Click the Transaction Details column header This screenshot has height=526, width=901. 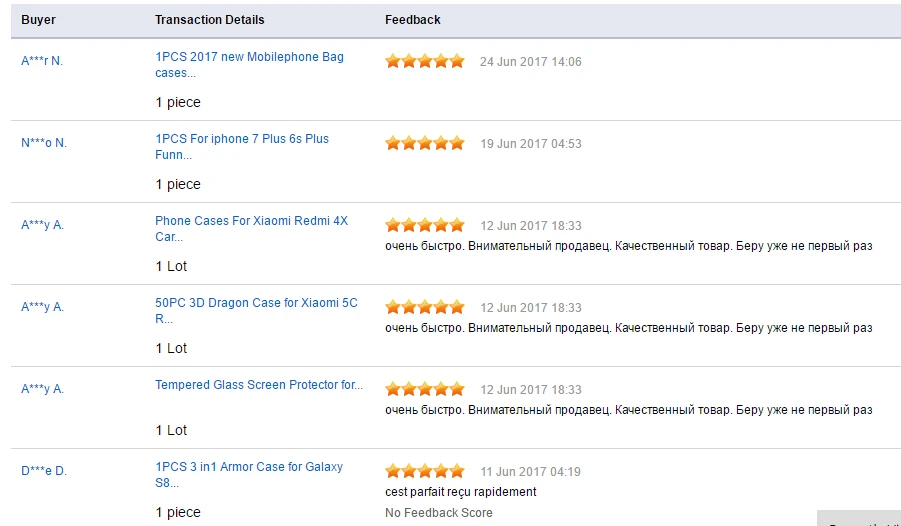tap(210, 20)
